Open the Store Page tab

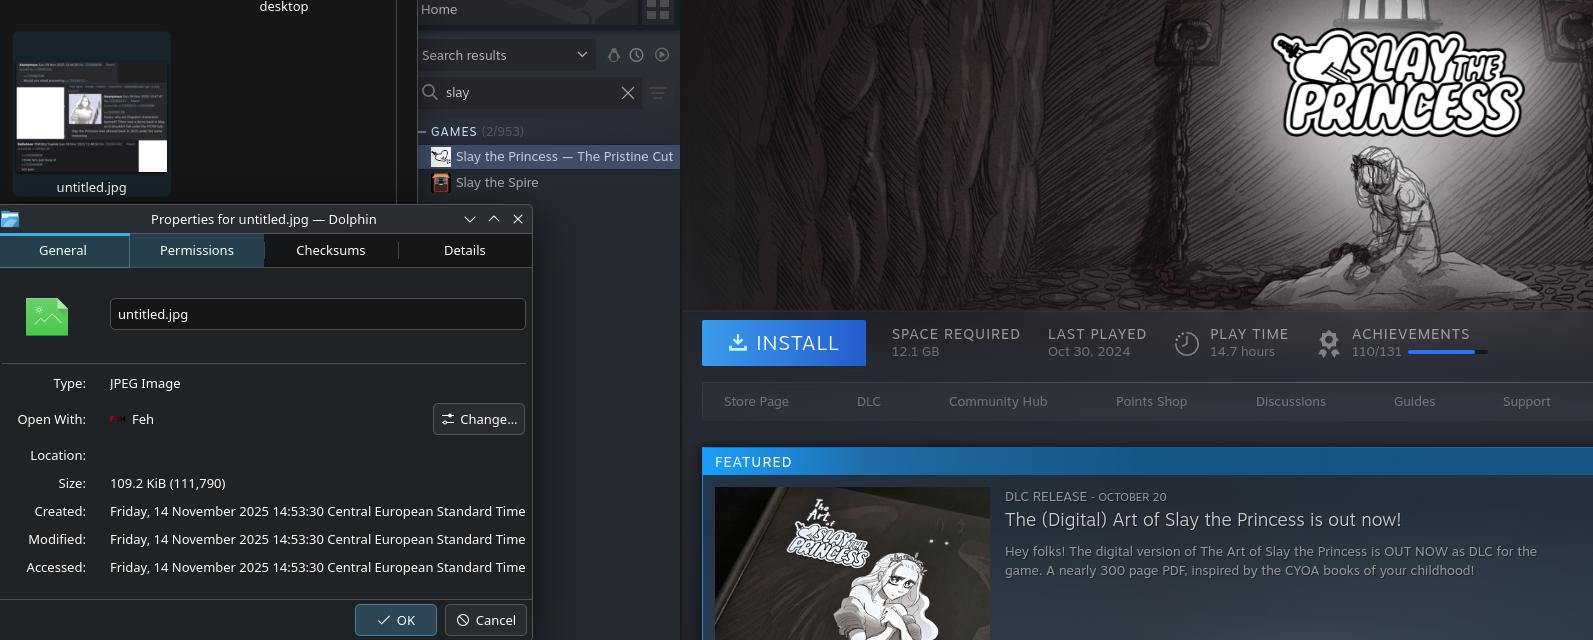(756, 402)
